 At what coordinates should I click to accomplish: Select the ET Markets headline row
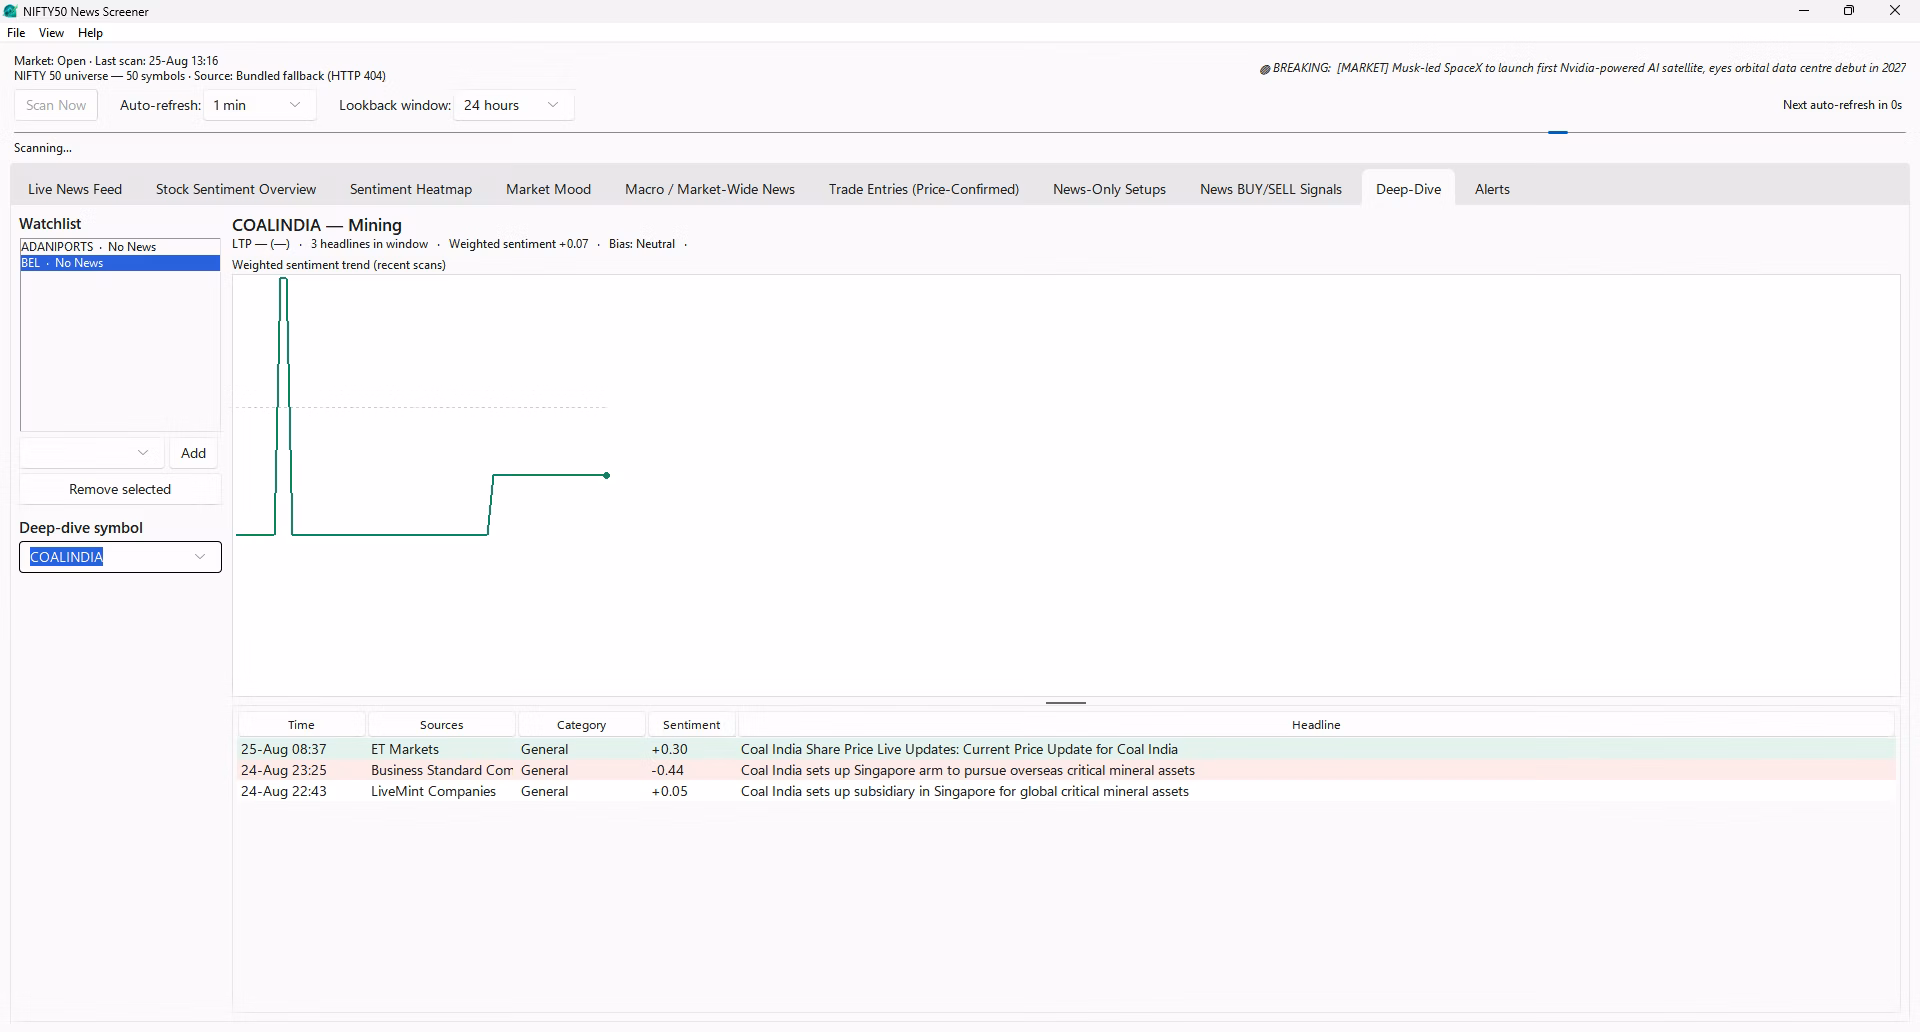tap(1067, 749)
